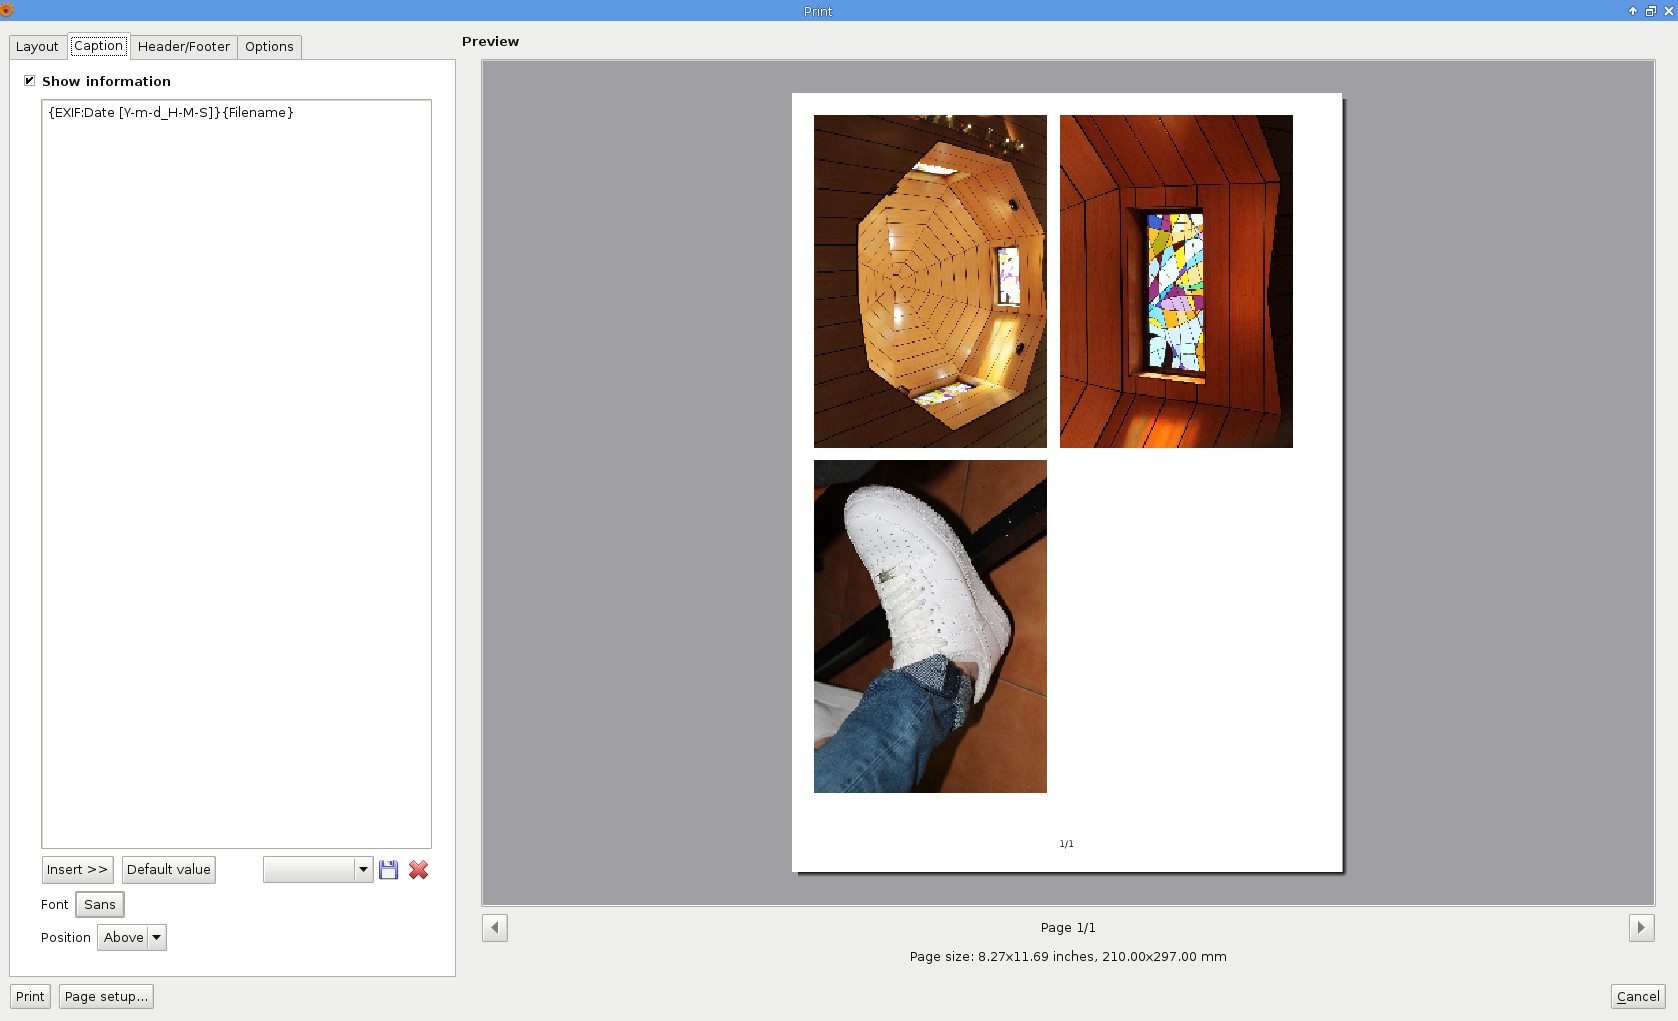Choose the caption font via the Sans button
This screenshot has height=1021, width=1678.
tap(100, 905)
